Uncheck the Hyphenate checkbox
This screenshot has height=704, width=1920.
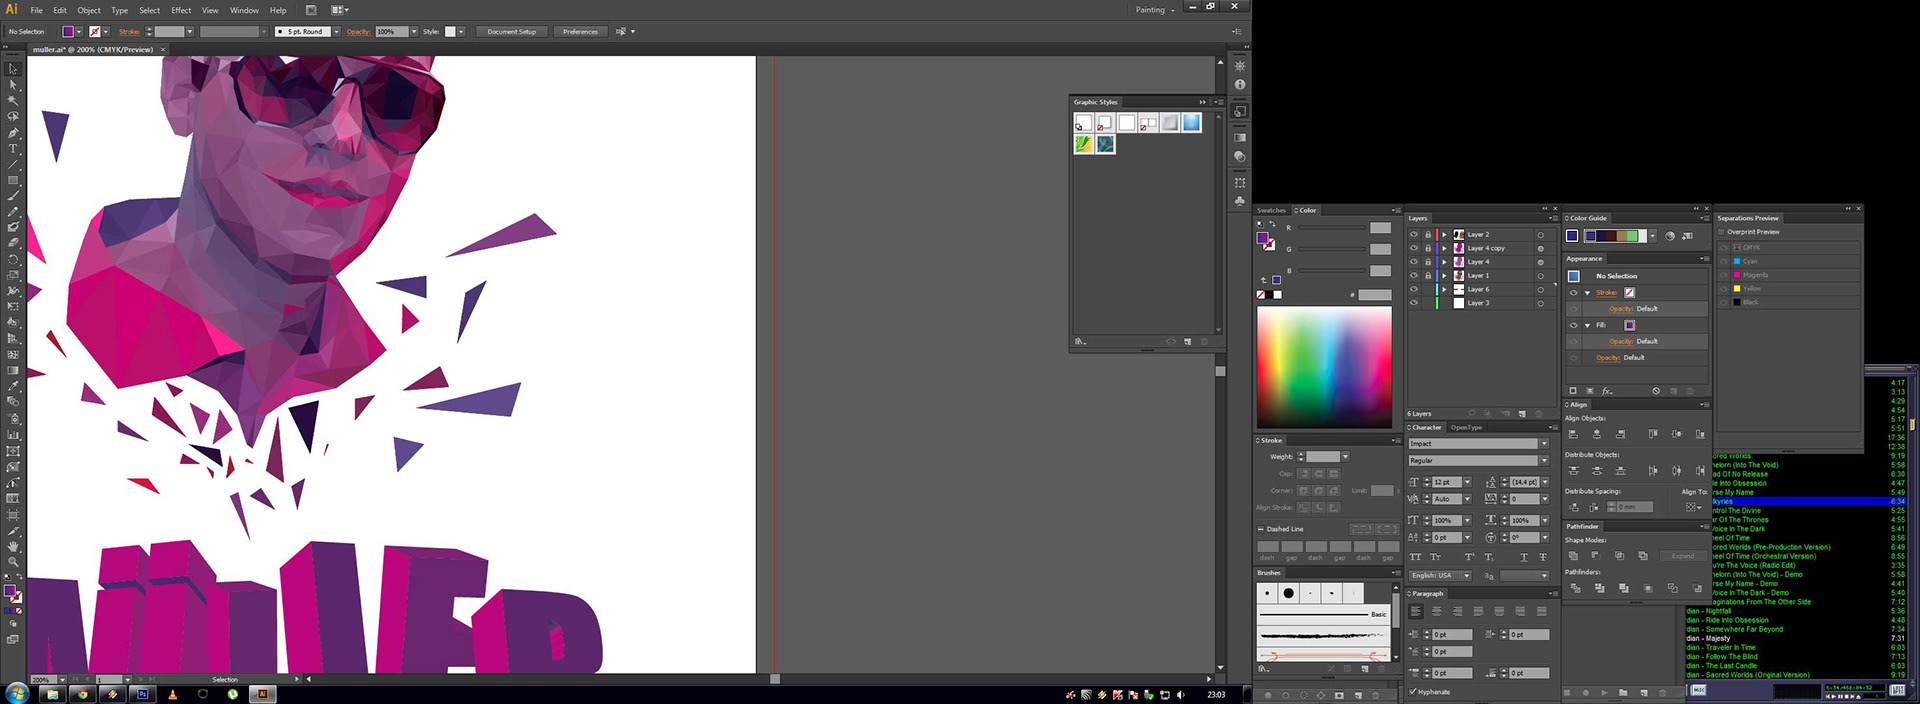pos(1413,692)
